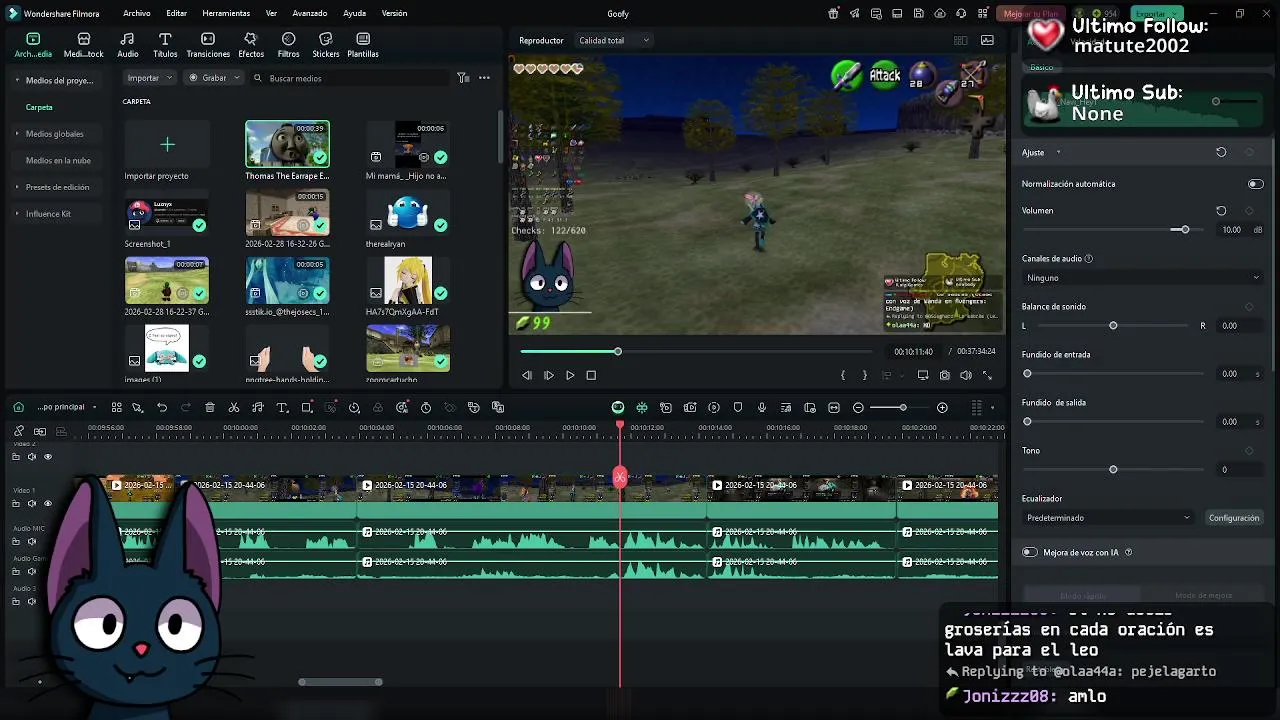The width and height of the screenshot is (1280, 720).
Task: Open the Ver menu
Action: tap(271, 14)
